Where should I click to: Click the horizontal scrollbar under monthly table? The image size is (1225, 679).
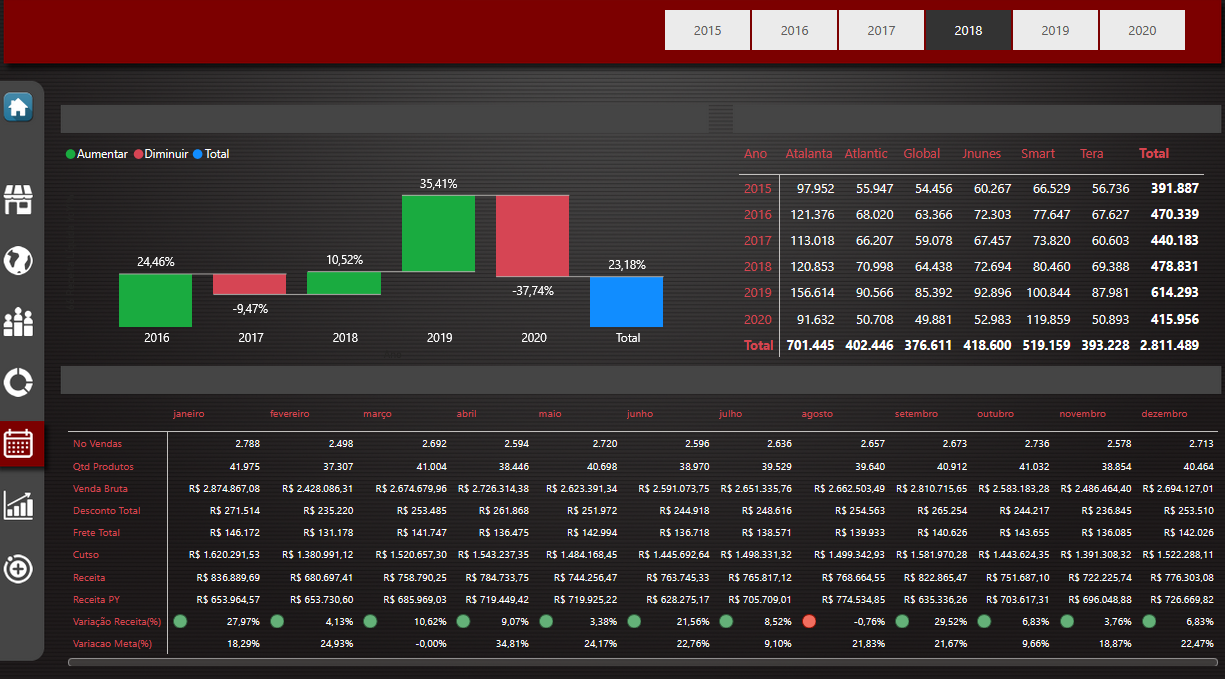[x=640, y=662]
